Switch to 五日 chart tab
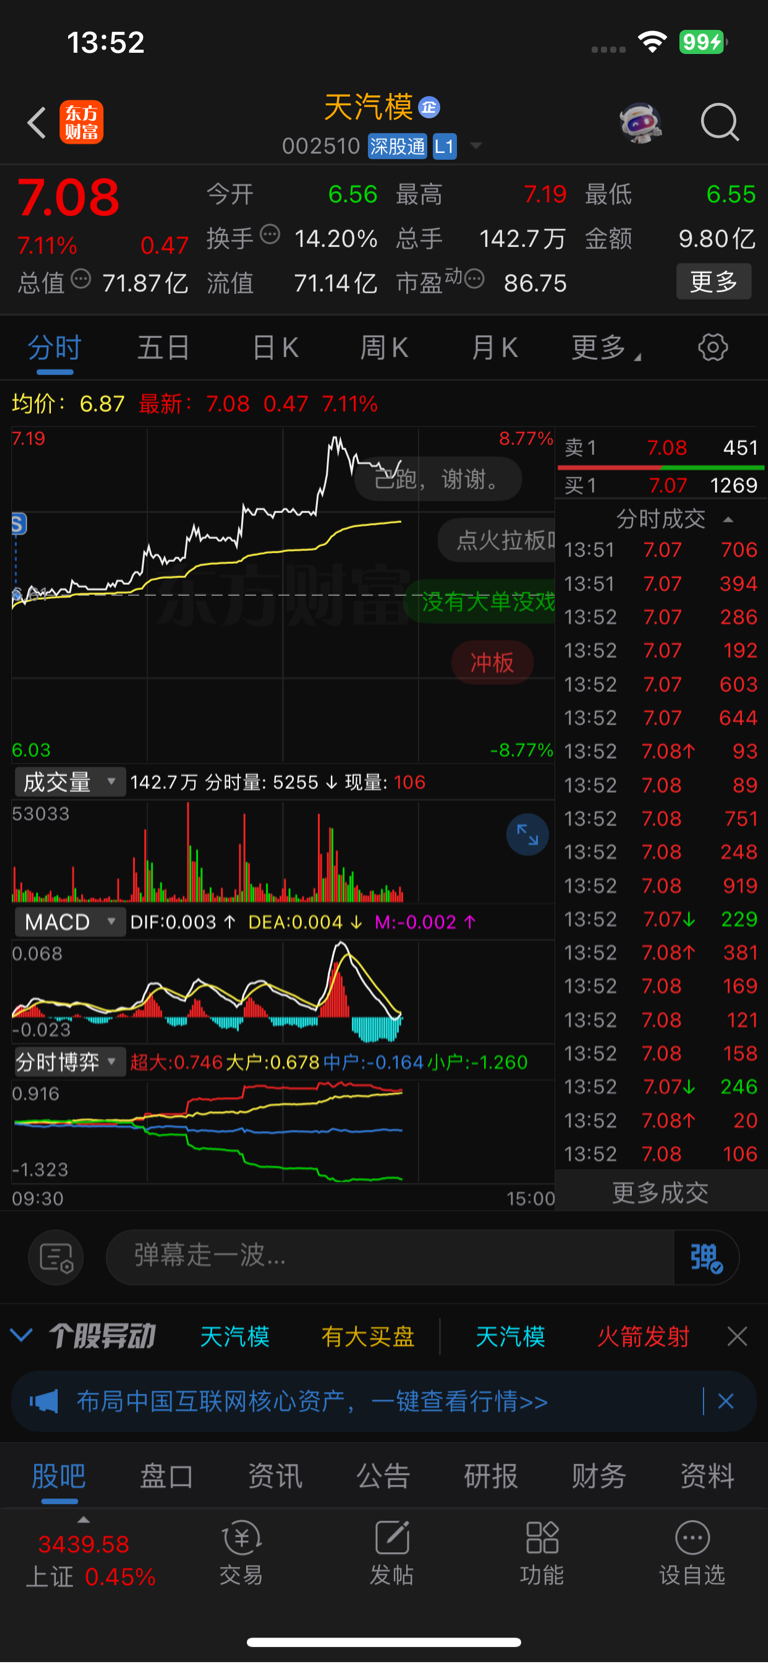Viewport: 768px width, 1663px height. click(x=164, y=348)
